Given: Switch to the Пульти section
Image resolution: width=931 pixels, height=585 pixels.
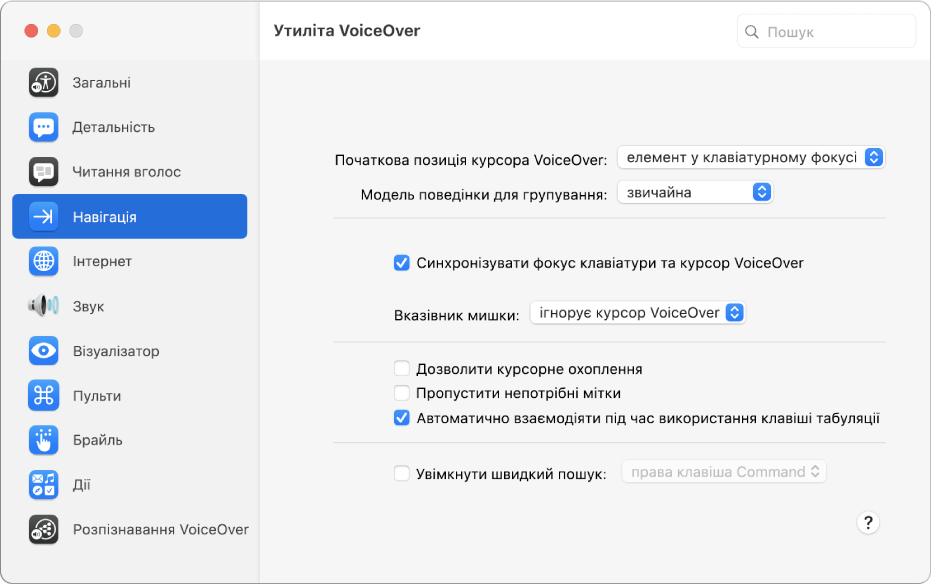Looking at the screenshot, I should click(x=43, y=395).
